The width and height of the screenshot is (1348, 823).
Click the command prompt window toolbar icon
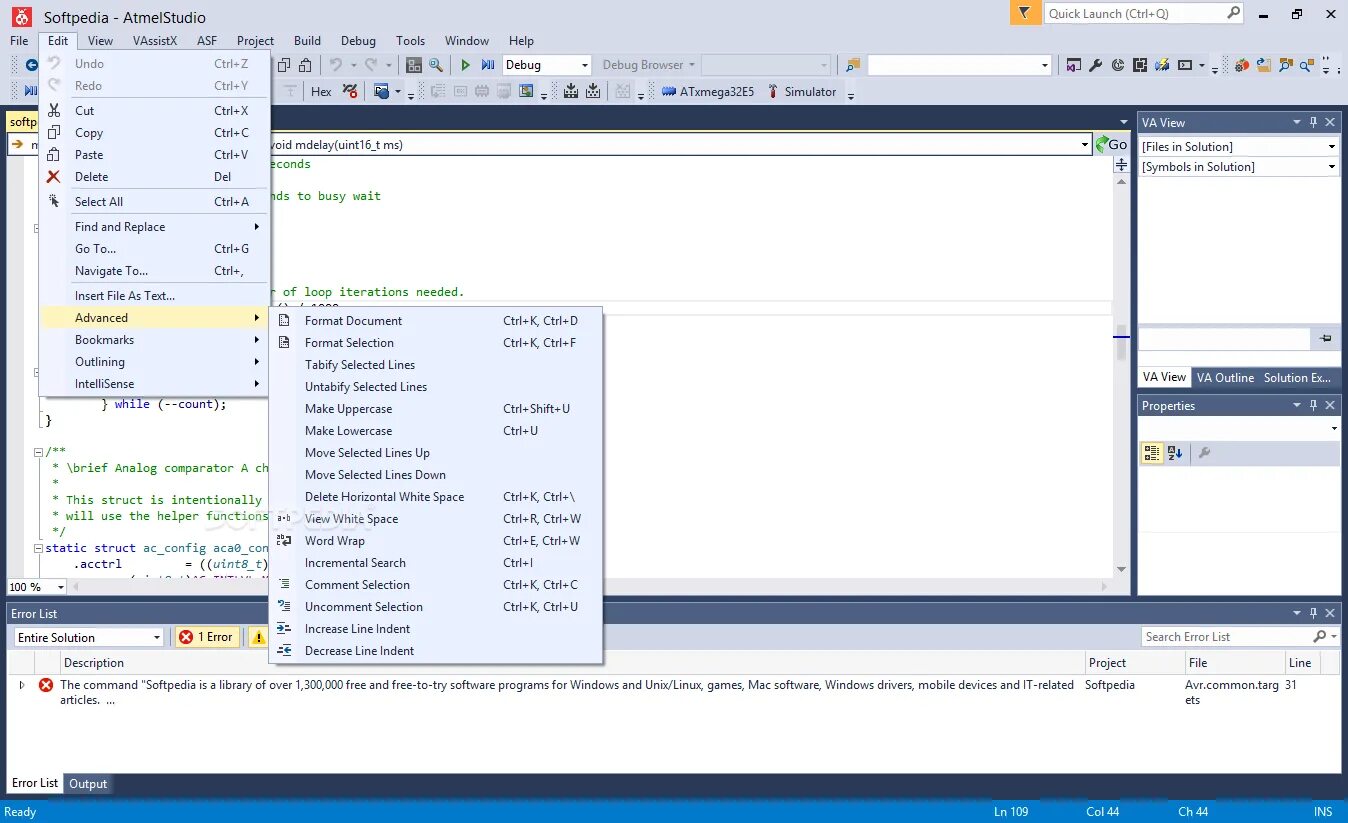point(1185,65)
